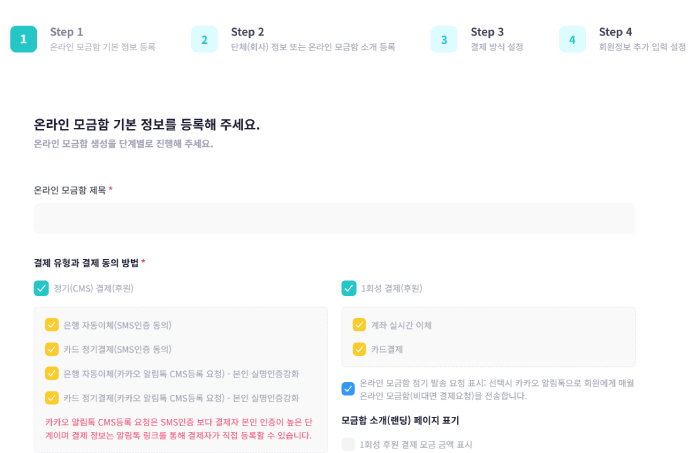
Task: Click the 온라인 모금함 제목 input field
Action: tap(334, 219)
